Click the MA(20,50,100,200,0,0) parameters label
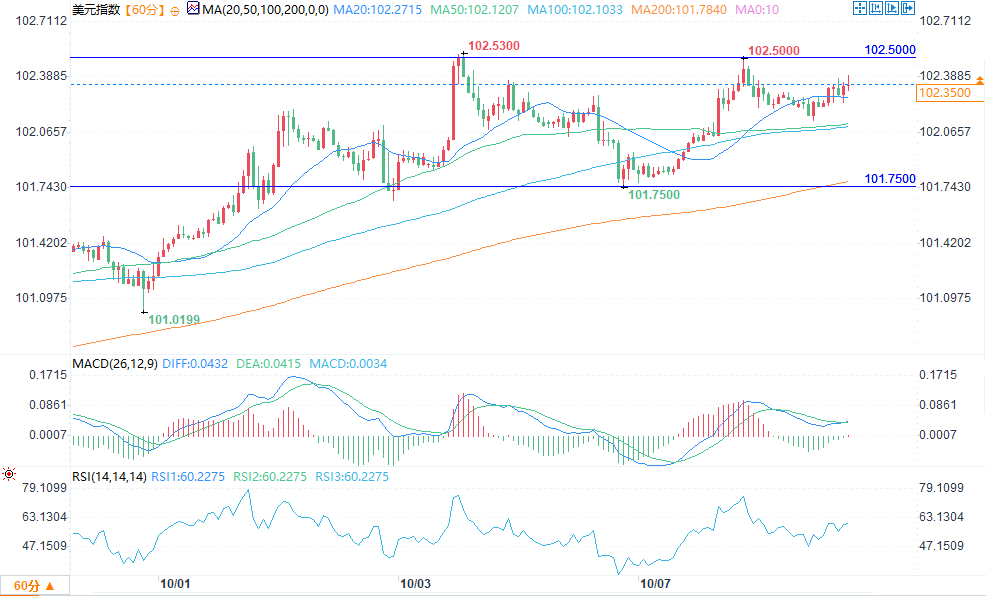The width and height of the screenshot is (986, 596). [x=265, y=9]
